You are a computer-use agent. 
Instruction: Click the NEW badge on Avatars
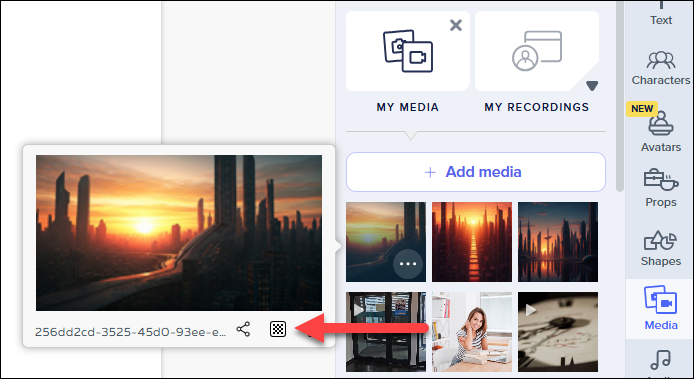click(x=642, y=108)
